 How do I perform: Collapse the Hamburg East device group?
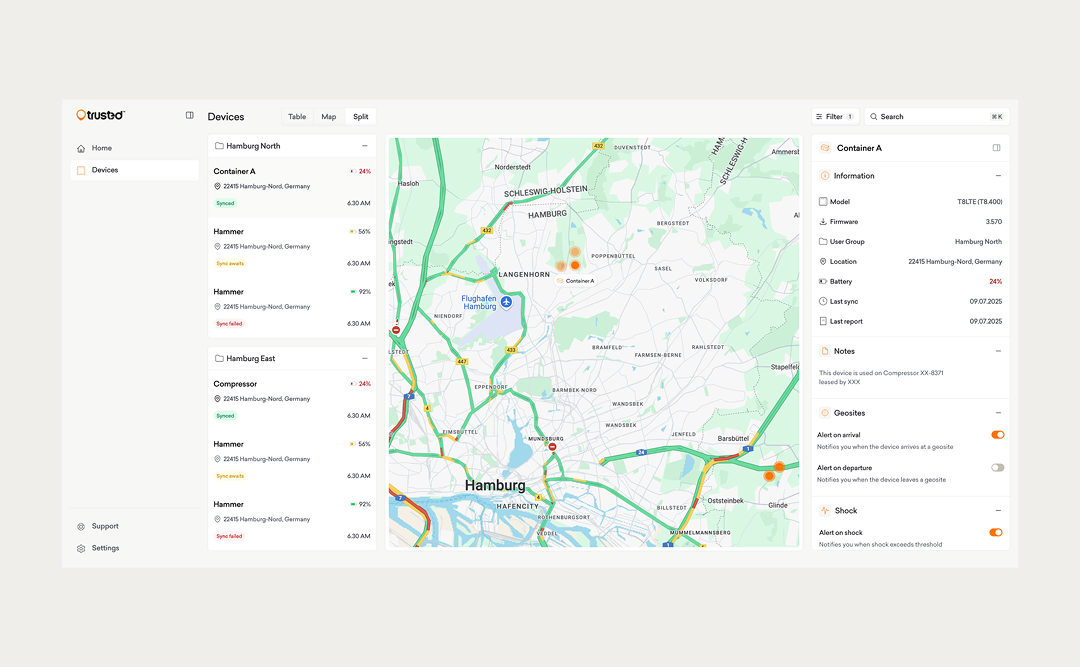(x=364, y=358)
